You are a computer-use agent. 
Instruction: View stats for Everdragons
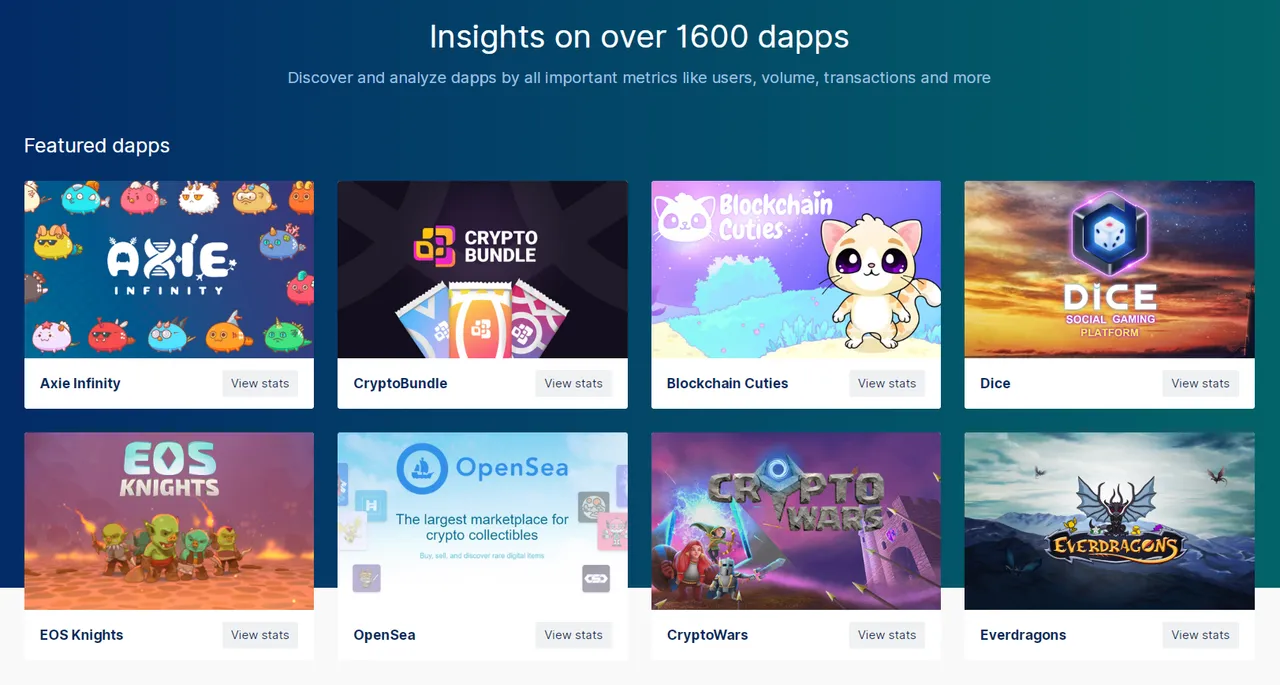click(x=1200, y=635)
